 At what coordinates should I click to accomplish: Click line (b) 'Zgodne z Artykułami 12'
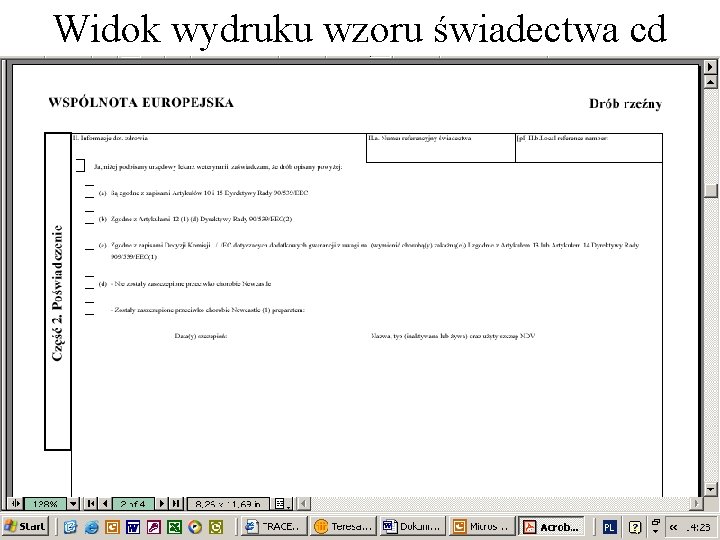tap(195, 219)
